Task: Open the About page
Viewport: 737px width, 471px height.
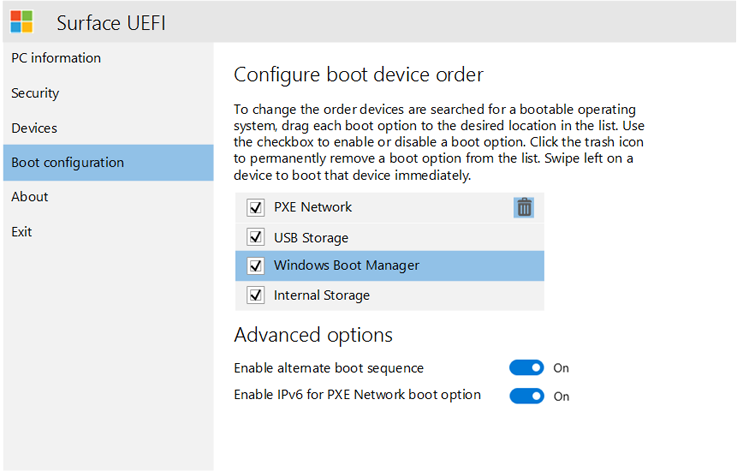Action: (30, 197)
